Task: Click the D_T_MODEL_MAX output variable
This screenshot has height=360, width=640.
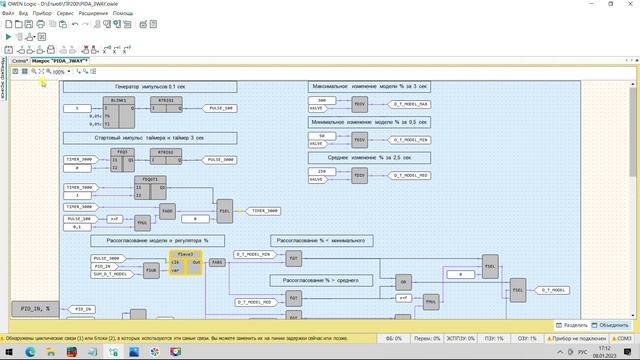Action: [x=409, y=104]
